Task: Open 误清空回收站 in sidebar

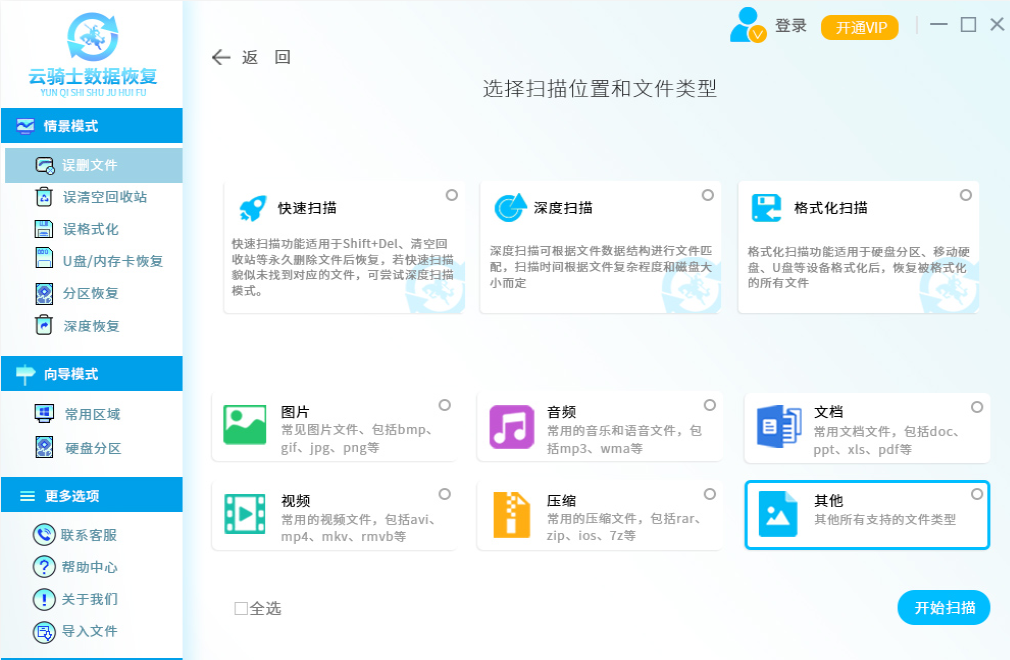Action: click(x=104, y=197)
